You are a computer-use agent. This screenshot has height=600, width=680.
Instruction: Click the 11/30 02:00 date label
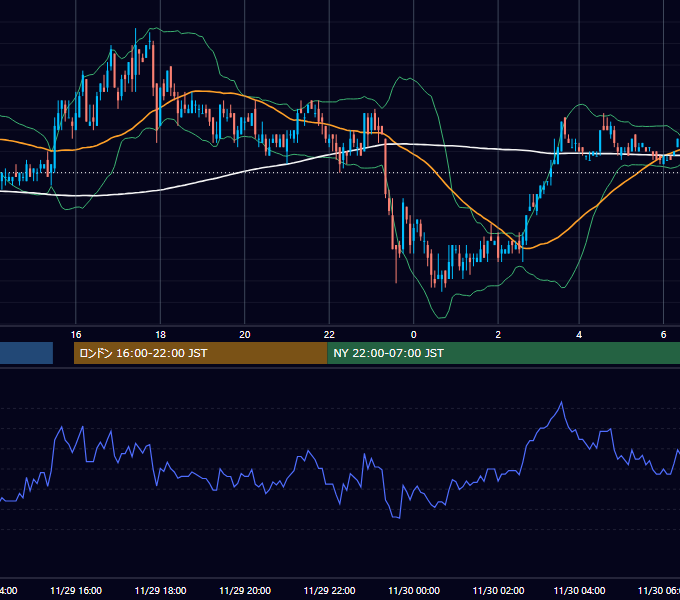pyautogui.click(x=498, y=590)
